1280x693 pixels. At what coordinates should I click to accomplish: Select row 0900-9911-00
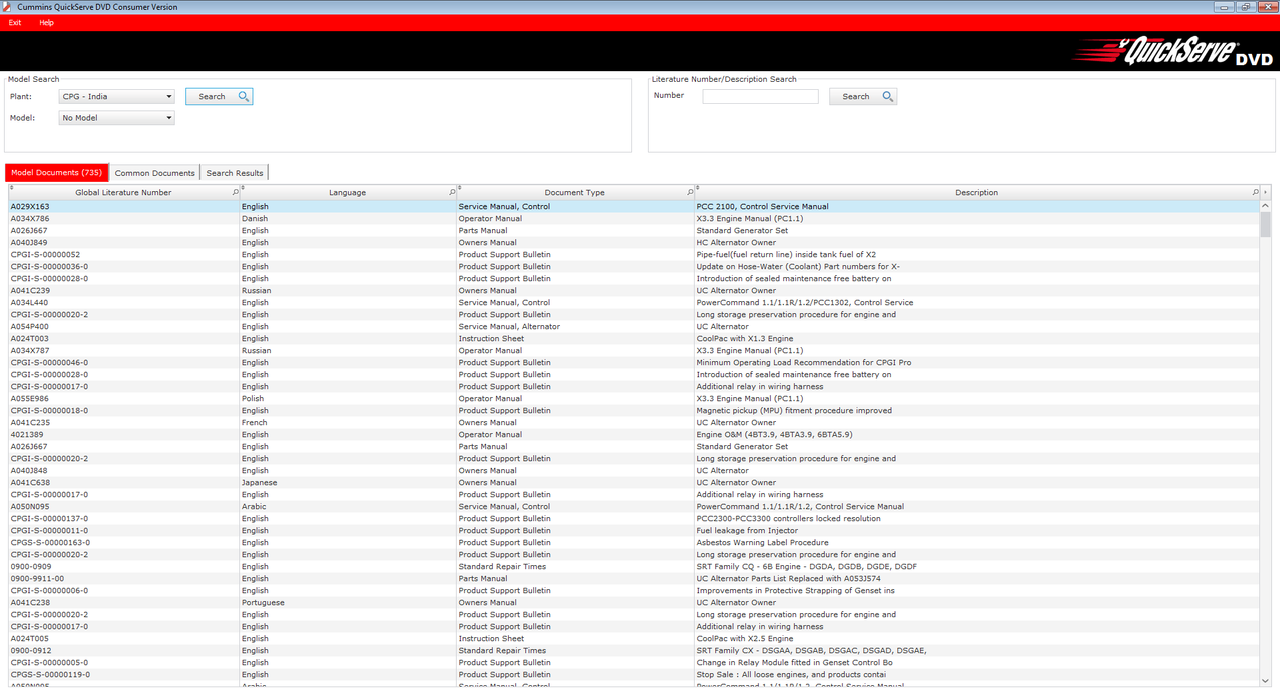[x=633, y=579]
